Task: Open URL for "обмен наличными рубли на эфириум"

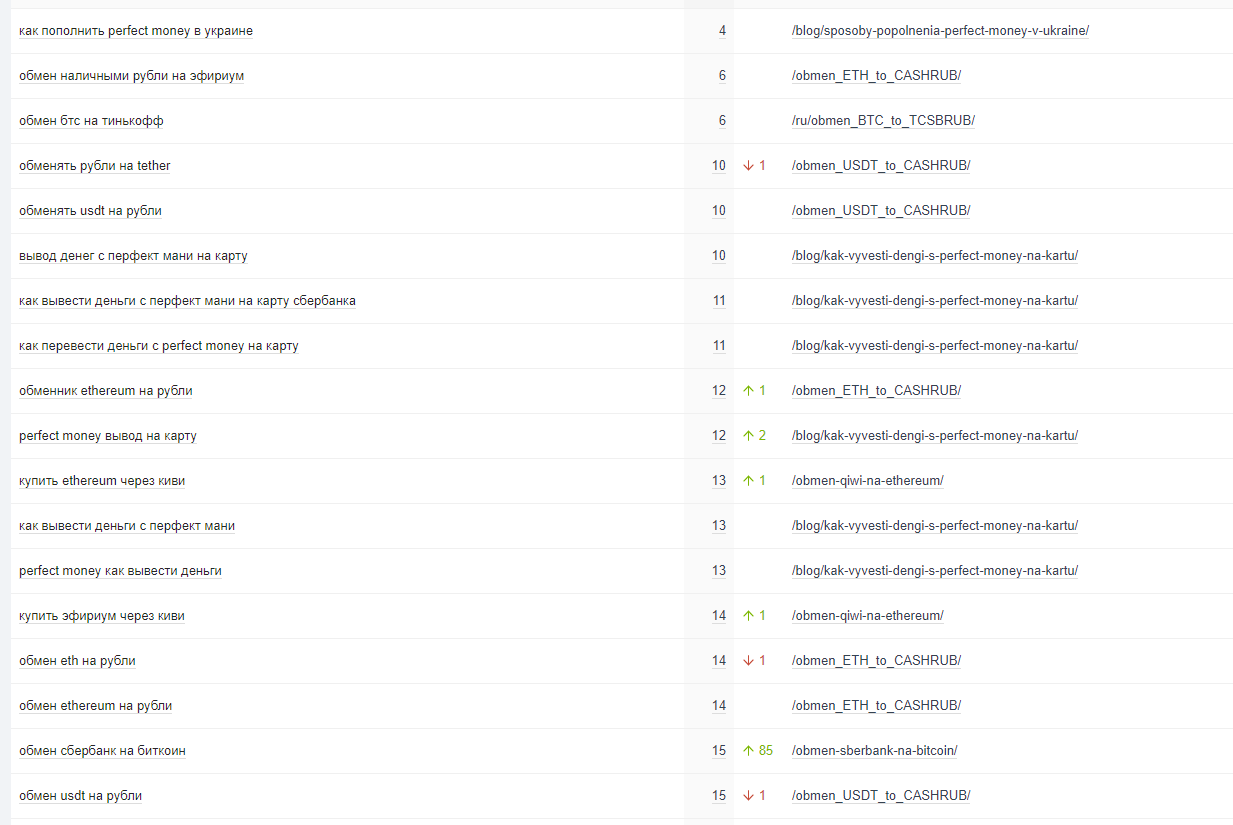Action: point(876,76)
